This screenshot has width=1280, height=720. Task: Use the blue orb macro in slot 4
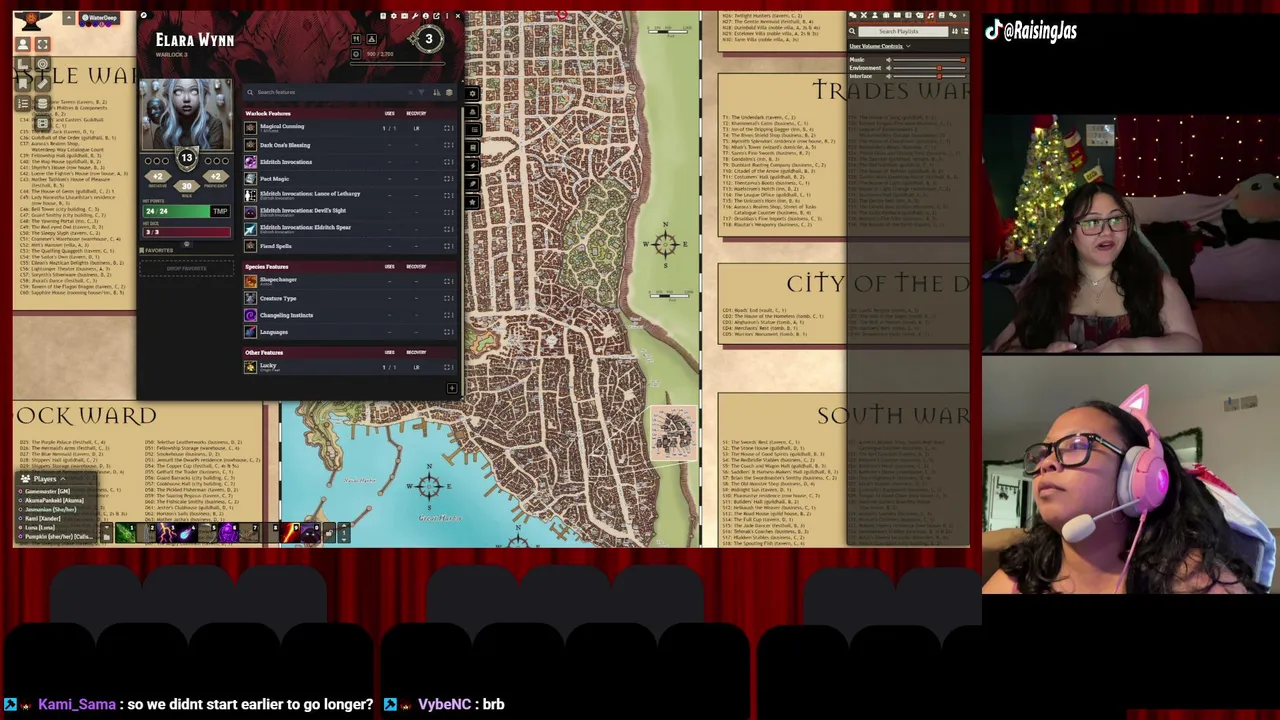click(187, 533)
